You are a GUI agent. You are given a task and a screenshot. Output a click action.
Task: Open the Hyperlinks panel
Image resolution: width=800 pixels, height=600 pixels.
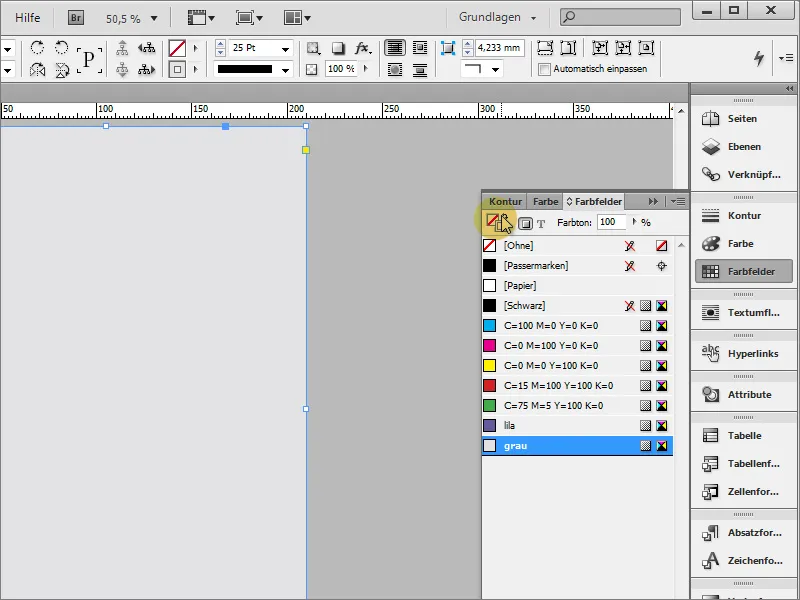click(743, 354)
